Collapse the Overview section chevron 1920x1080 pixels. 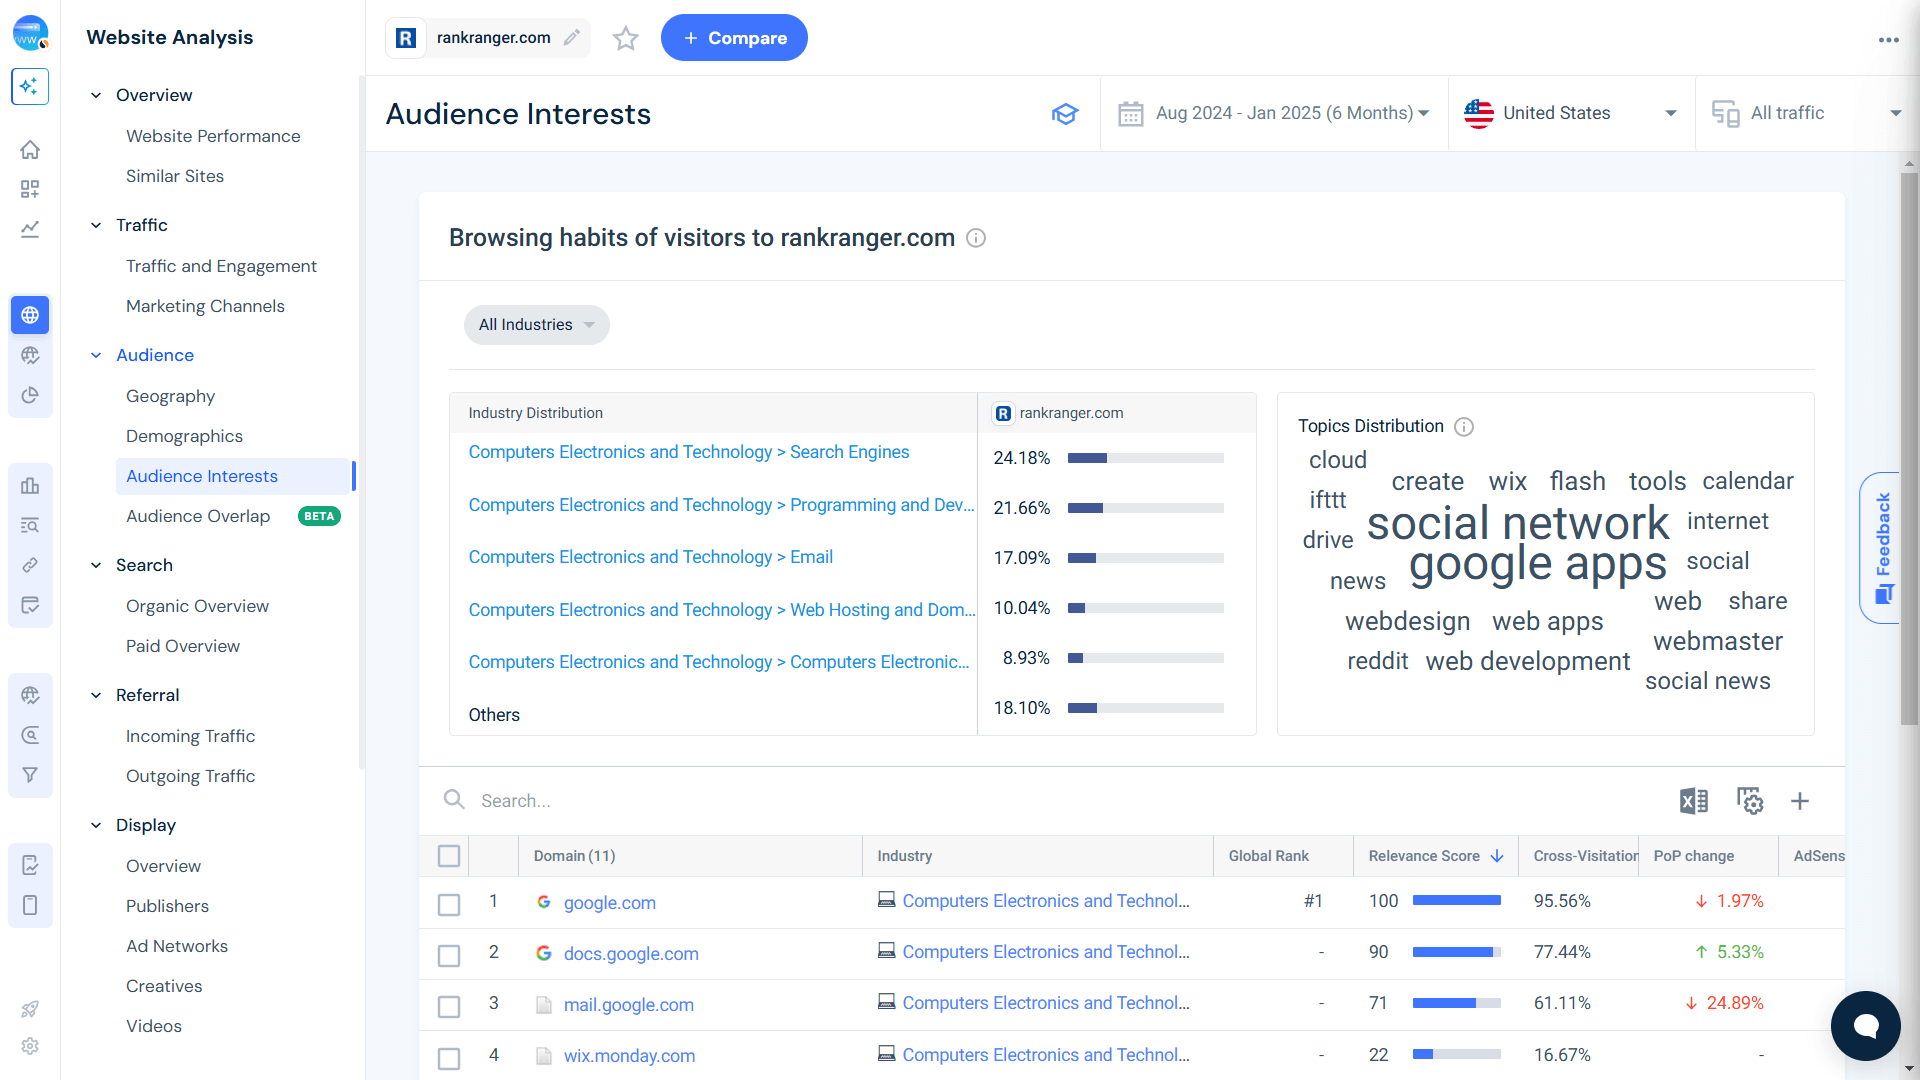click(x=96, y=95)
